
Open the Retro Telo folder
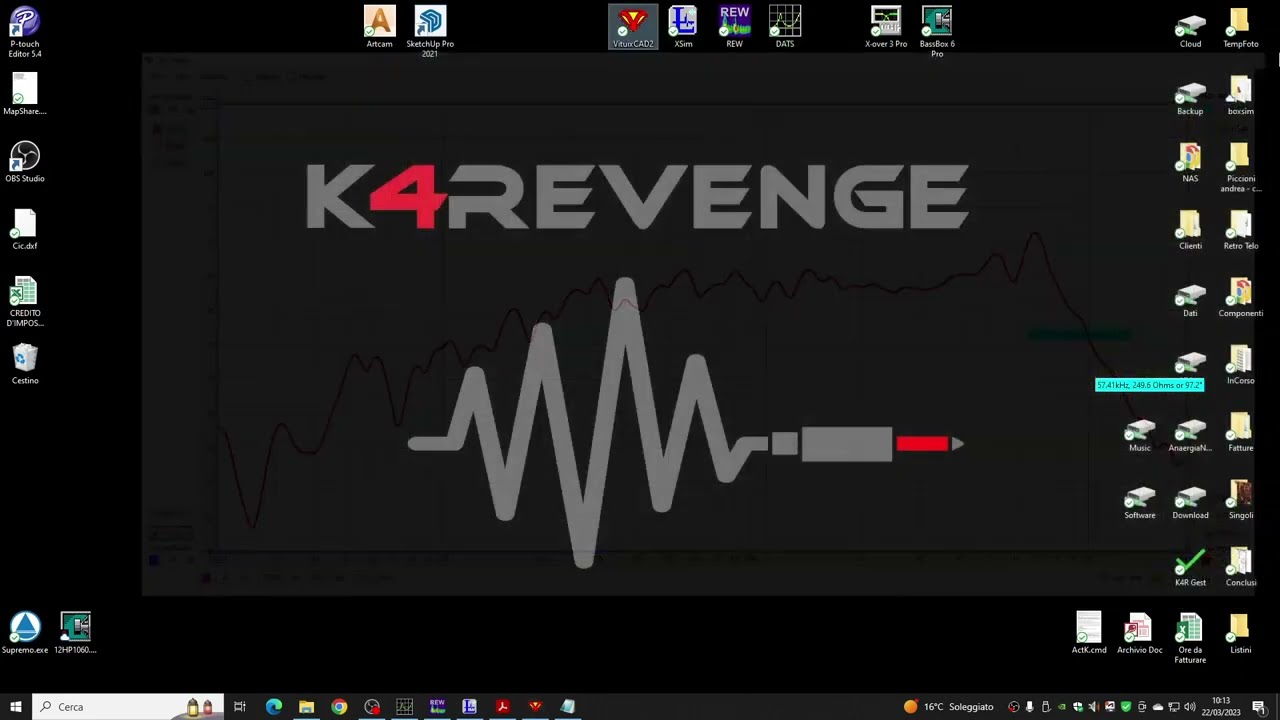click(x=1240, y=229)
